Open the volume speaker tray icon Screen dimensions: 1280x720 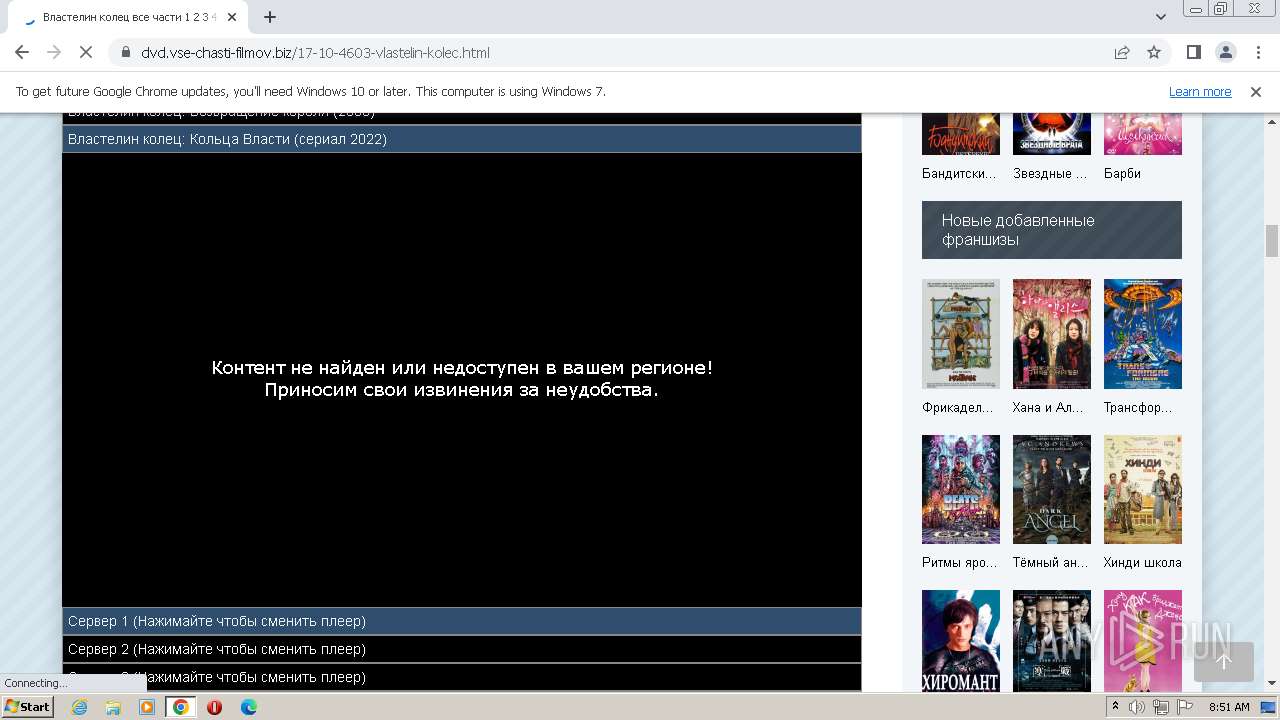pyautogui.click(x=1137, y=707)
